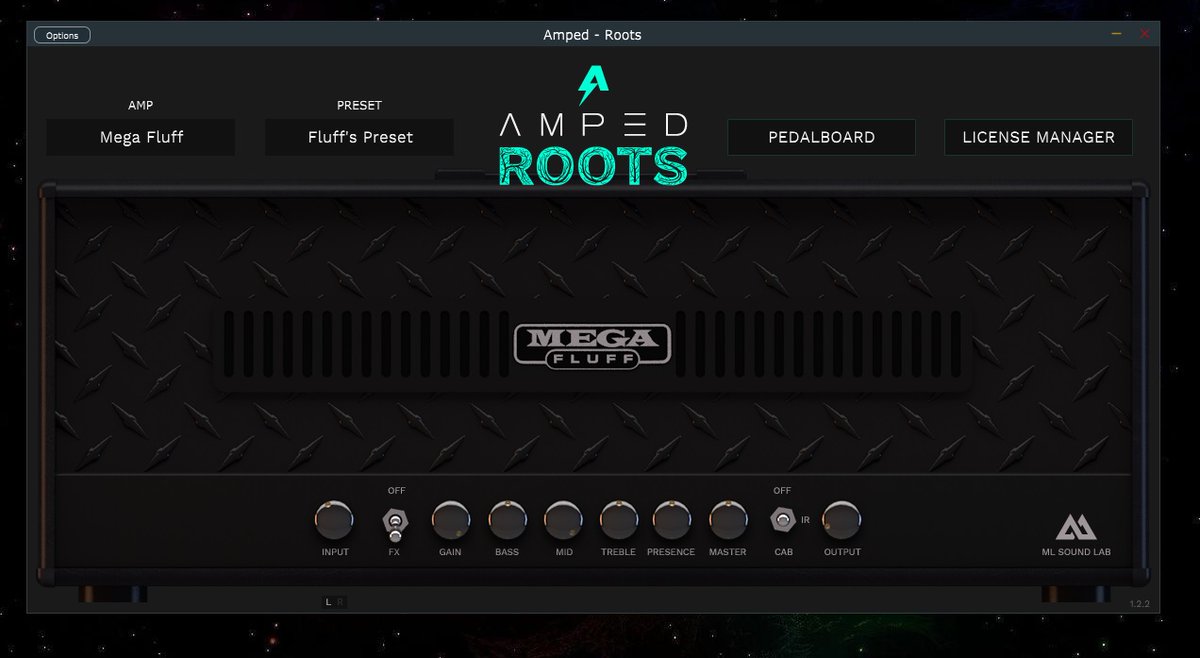Open the PRESET selector showing Fluff's Preset
The height and width of the screenshot is (658, 1200).
pos(360,137)
